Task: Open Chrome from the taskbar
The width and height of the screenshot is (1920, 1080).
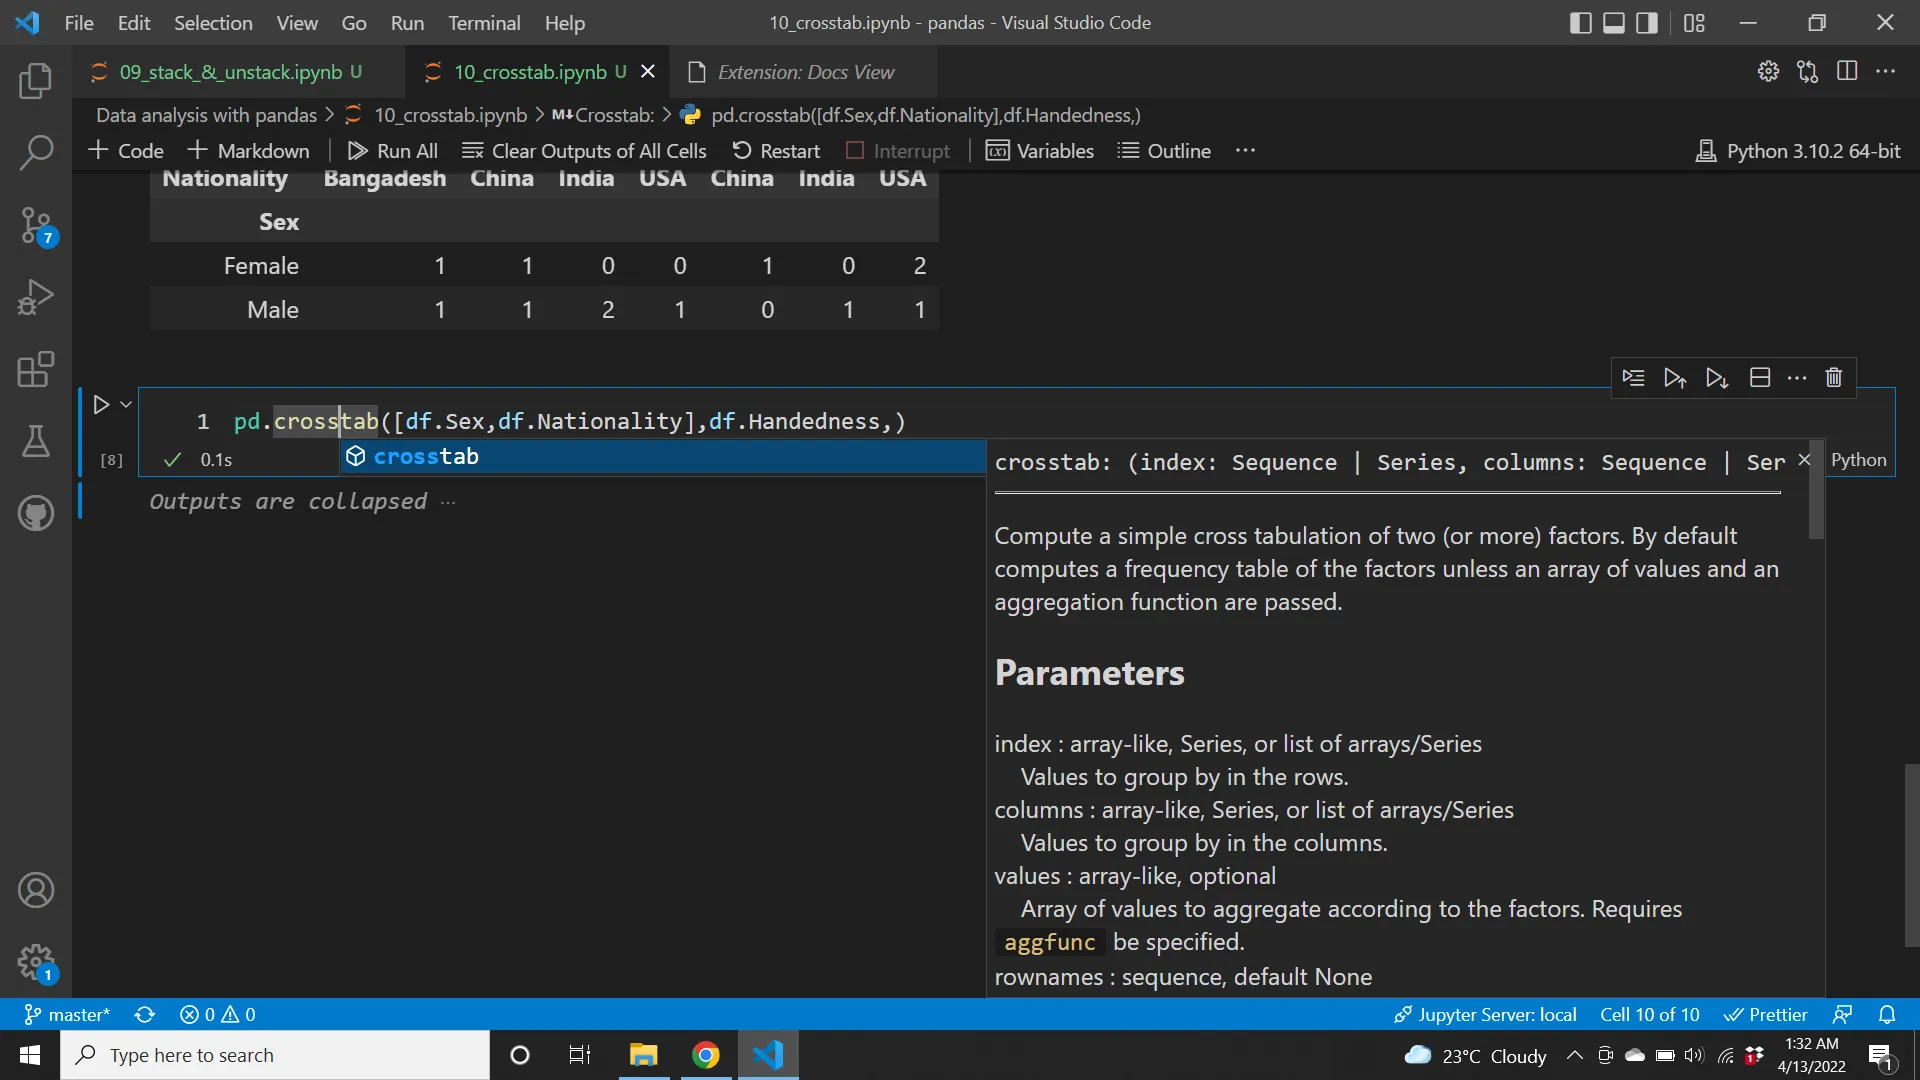Action: click(706, 1055)
